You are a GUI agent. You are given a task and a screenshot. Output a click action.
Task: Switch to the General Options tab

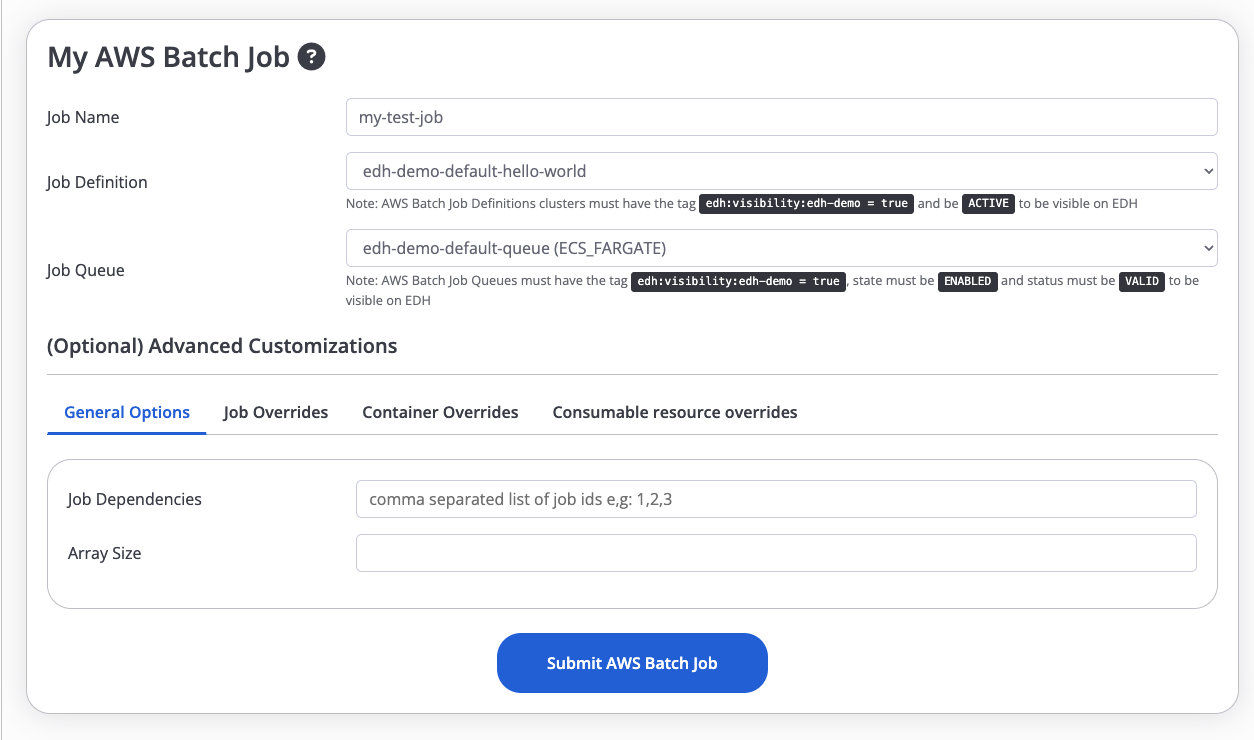127,412
